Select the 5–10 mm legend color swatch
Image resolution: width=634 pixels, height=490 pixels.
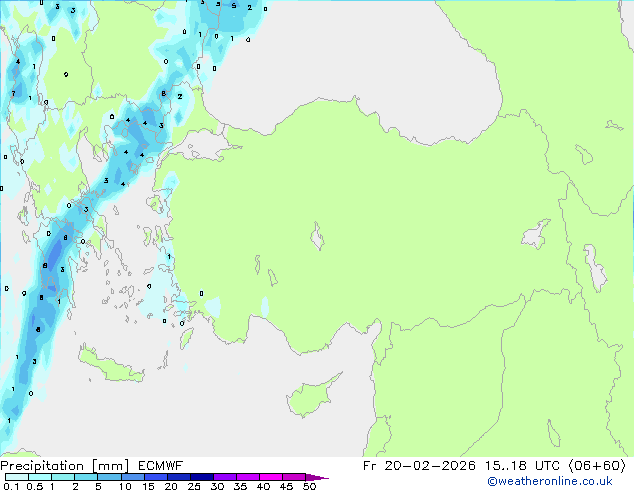pos(109,477)
